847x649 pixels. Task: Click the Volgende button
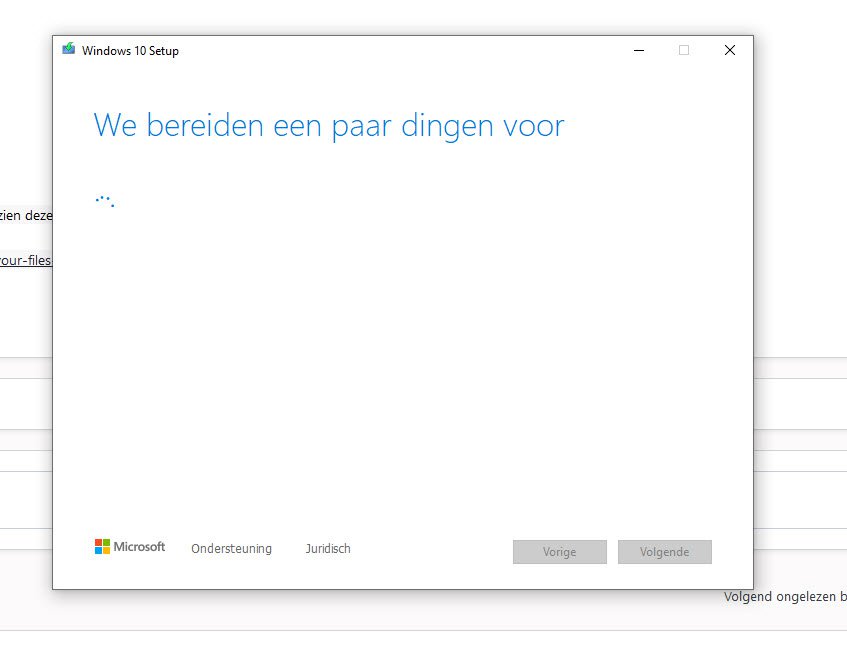tap(664, 552)
